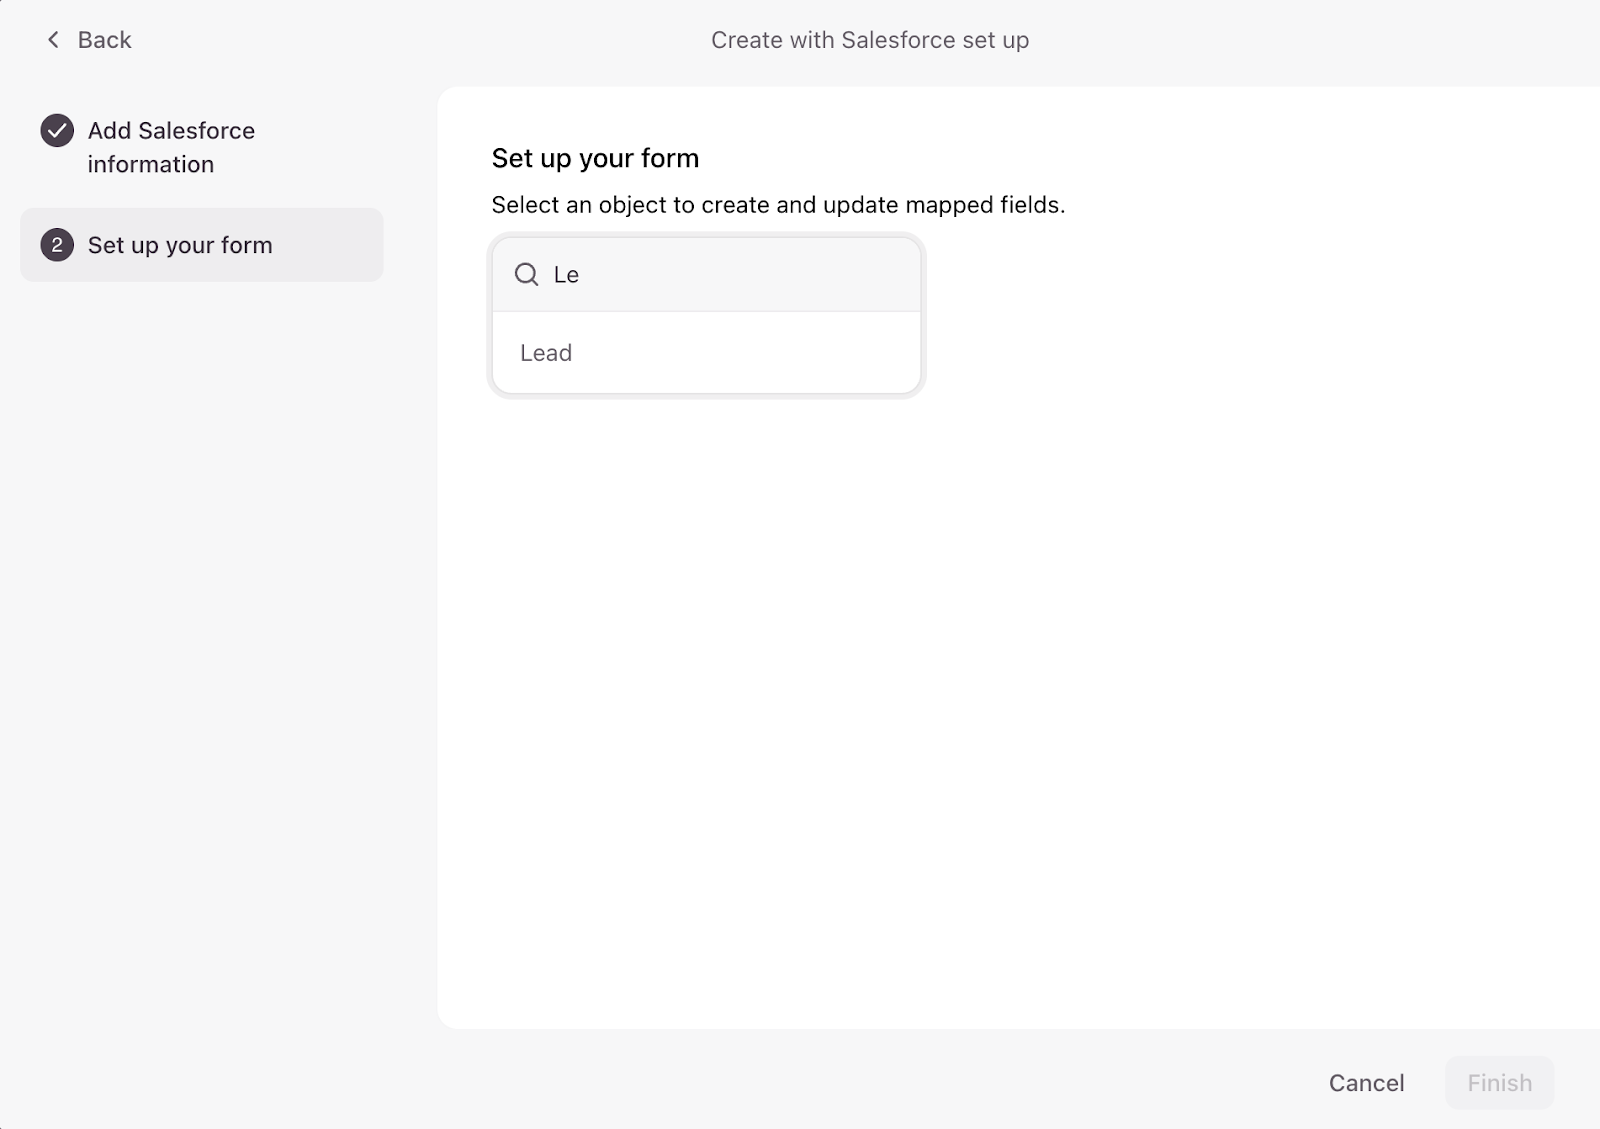Image resolution: width=1600 pixels, height=1129 pixels.
Task: Click the Back chevron arrow icon
Action: point(53,40)
